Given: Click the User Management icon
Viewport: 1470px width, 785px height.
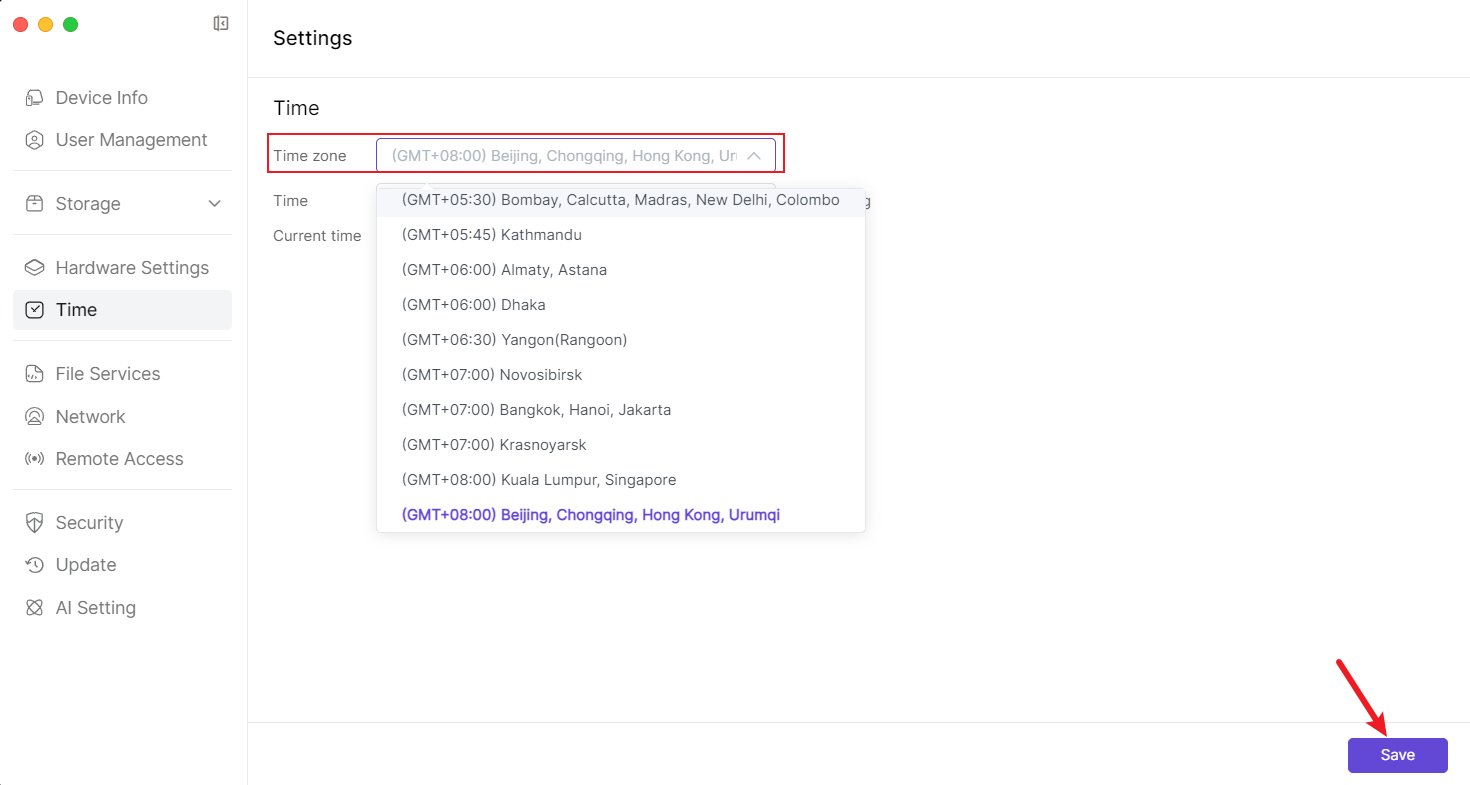Looking at the screenshot, I should point(35,140).
